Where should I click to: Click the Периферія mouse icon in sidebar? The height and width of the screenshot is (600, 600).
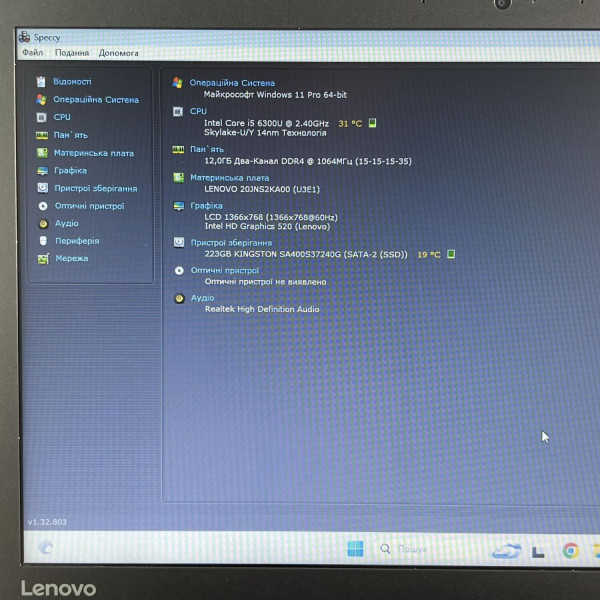click(43, 241)
